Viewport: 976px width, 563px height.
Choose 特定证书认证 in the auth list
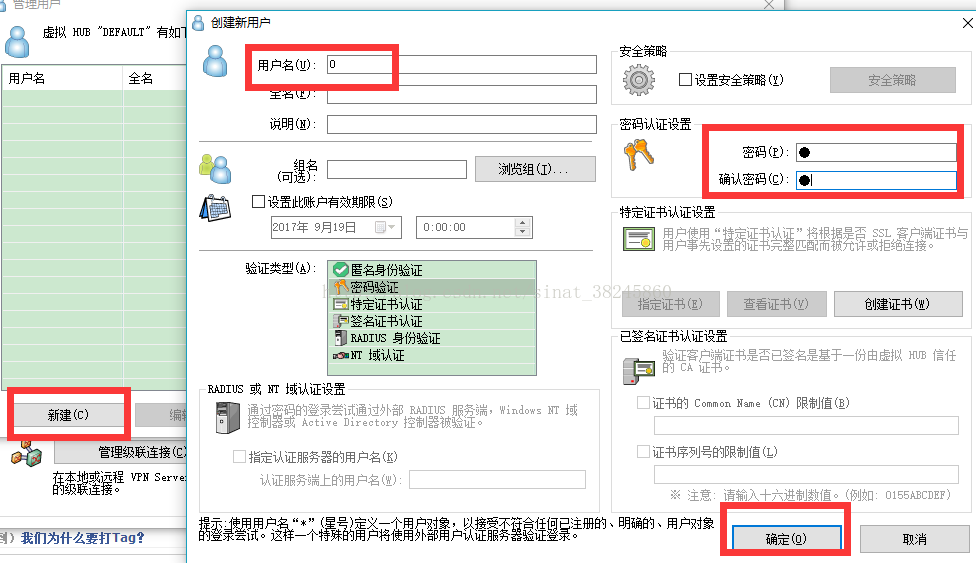tap(386, 304)
